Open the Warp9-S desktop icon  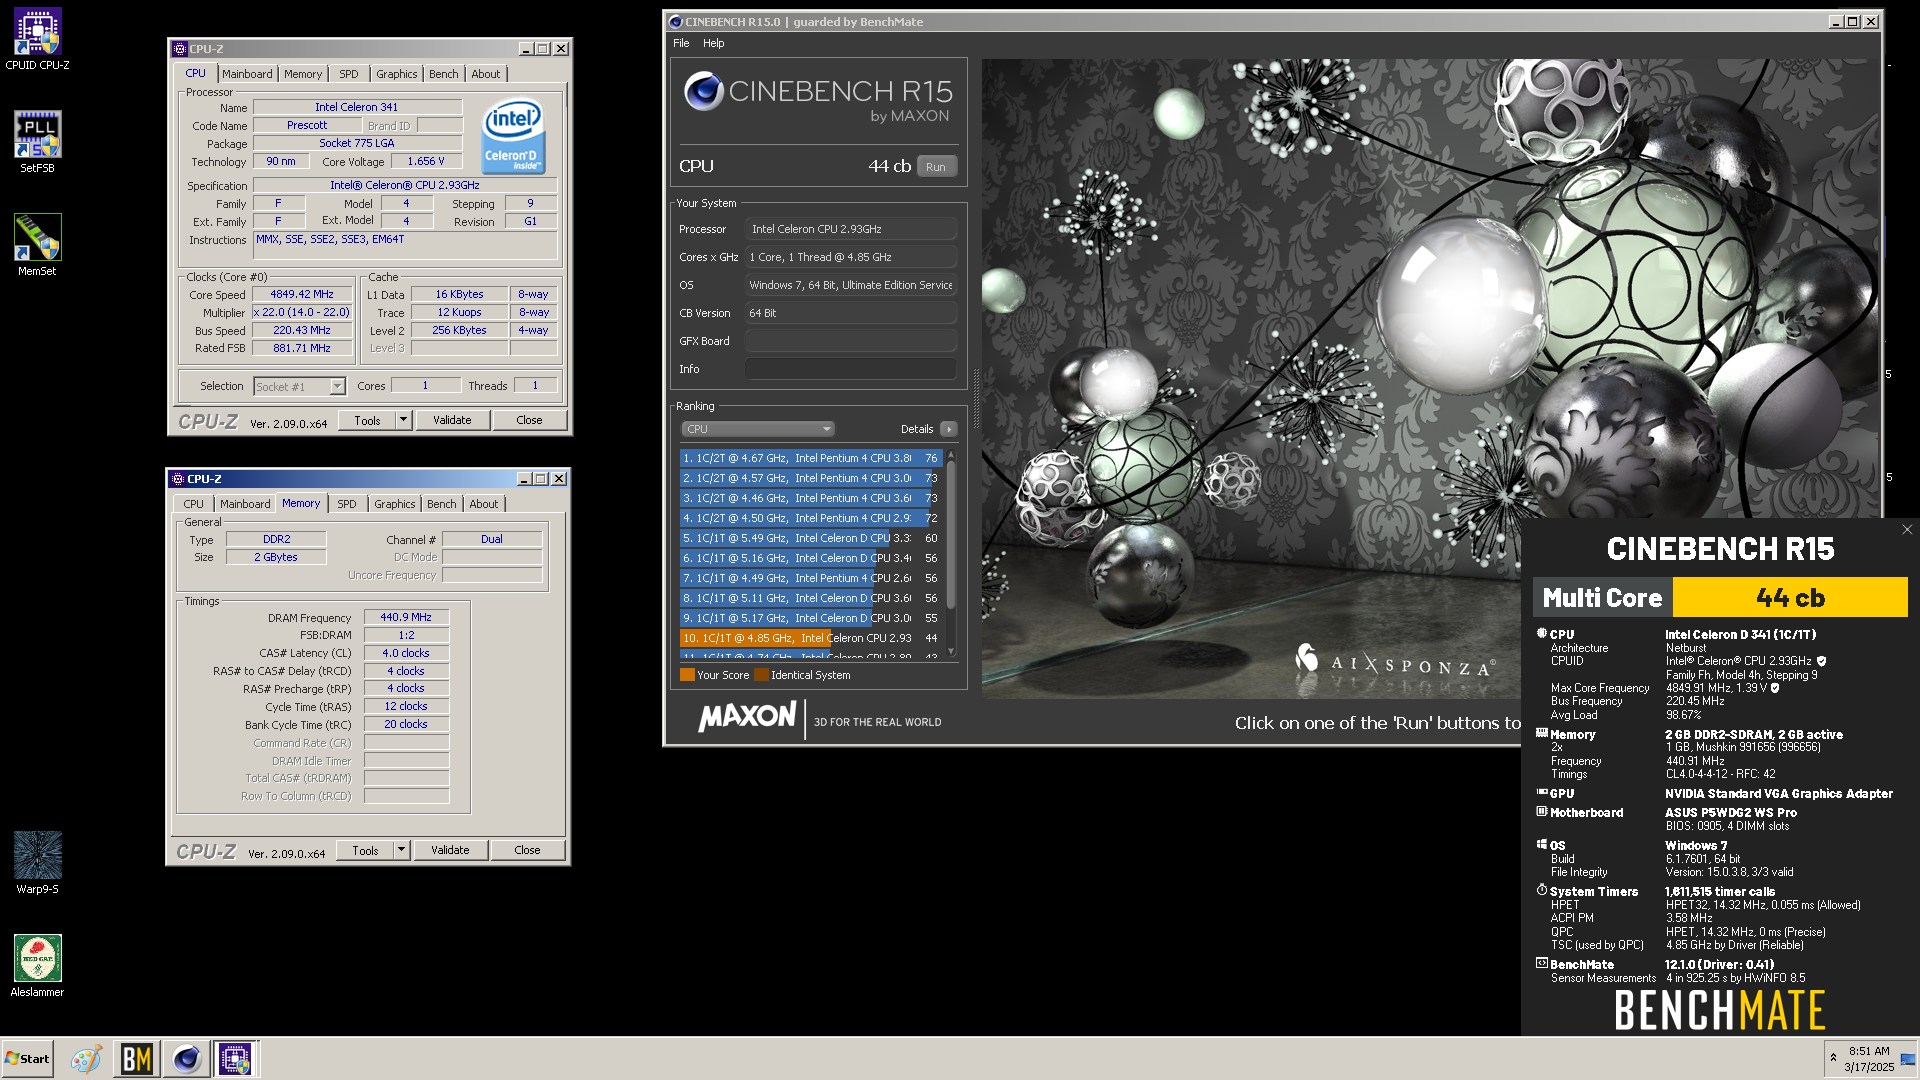pyautogui.click(x=37, y=862)
